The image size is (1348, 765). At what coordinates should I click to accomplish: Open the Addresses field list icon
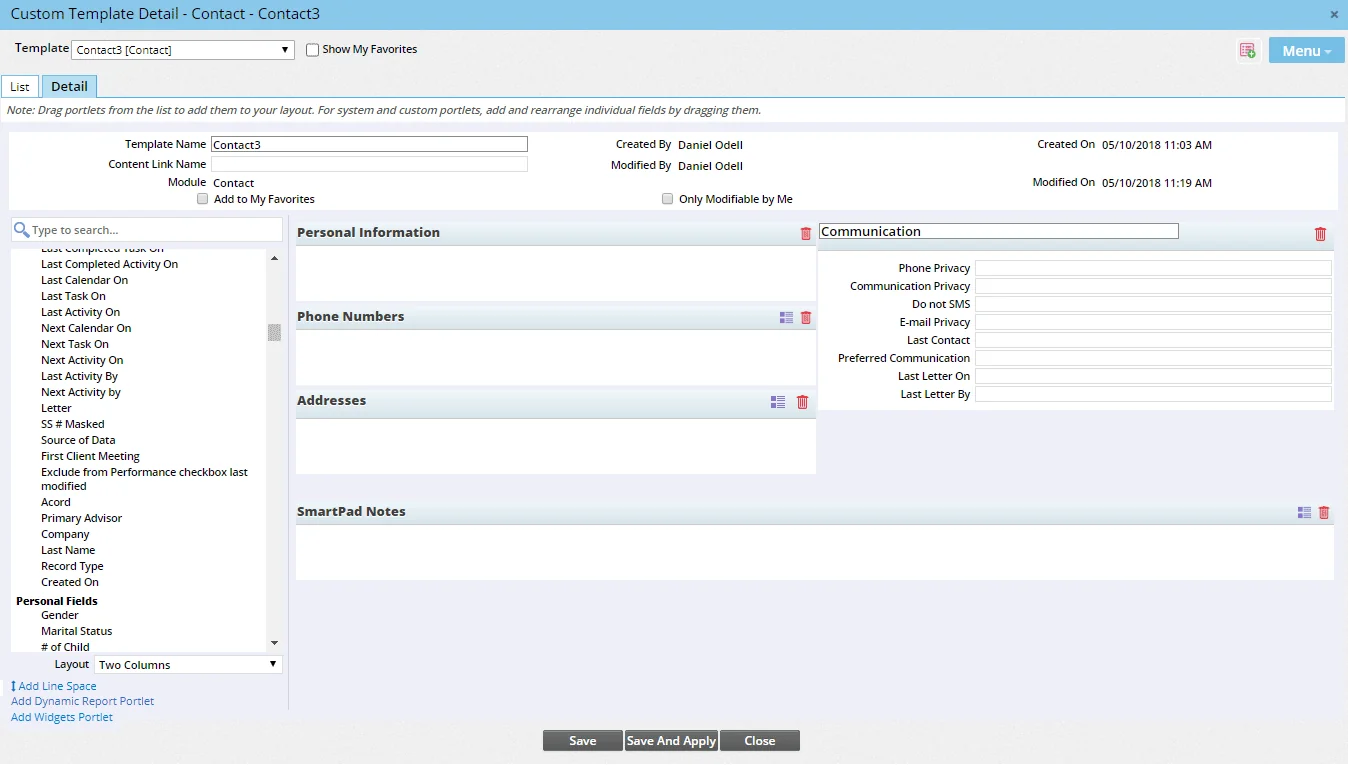click(777, 401)
